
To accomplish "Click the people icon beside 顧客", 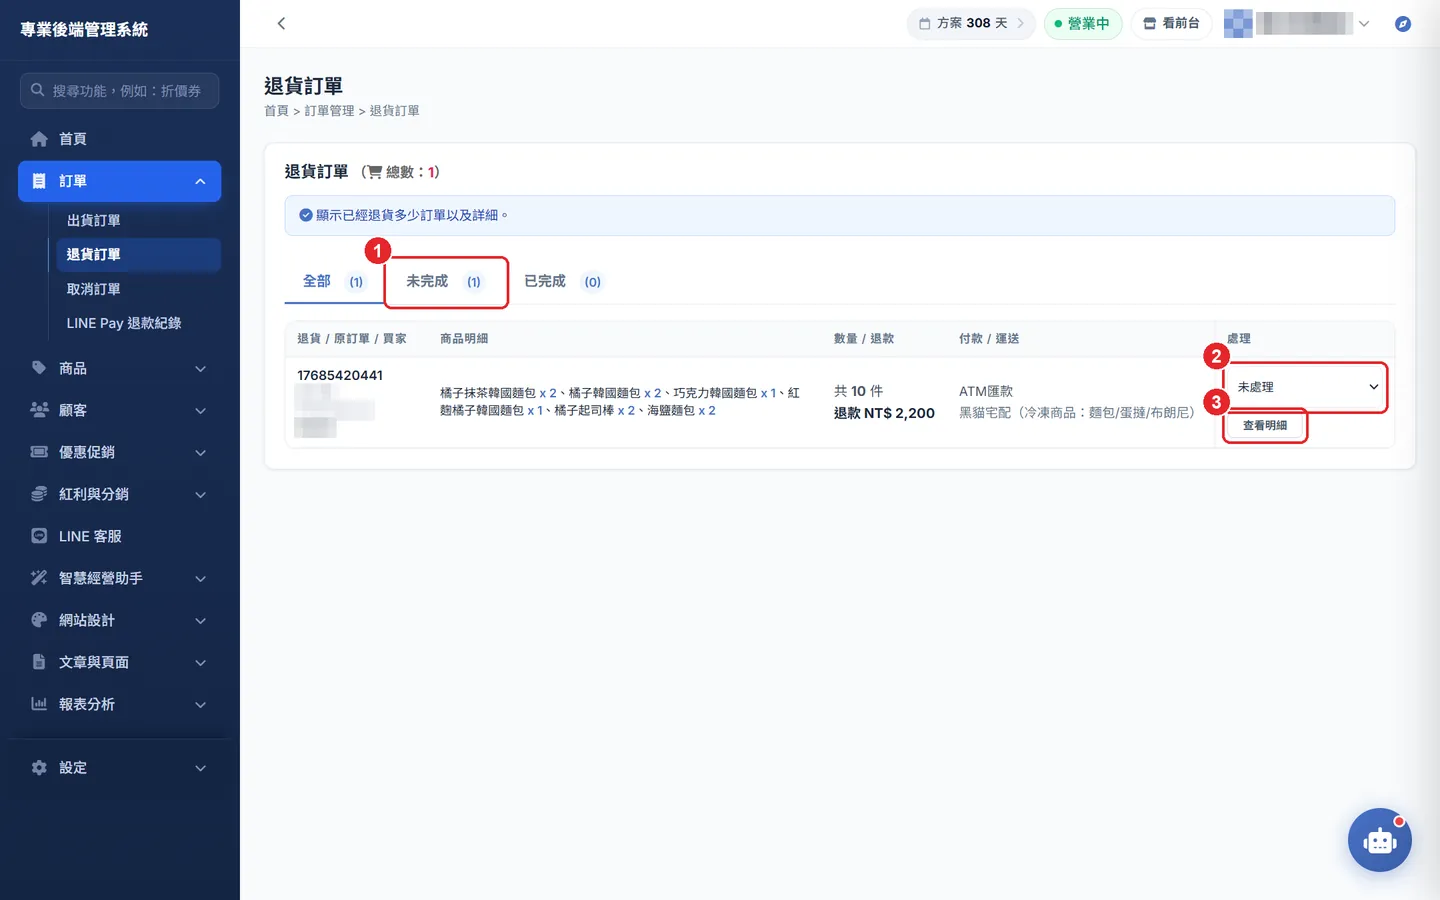I will click(39, 410).
